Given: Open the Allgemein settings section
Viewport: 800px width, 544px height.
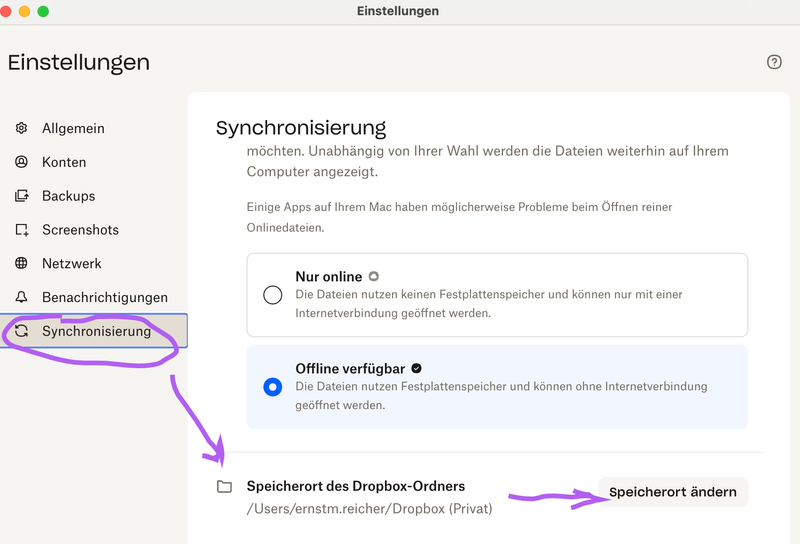Looking at the screenshot, I should tap(73, 128).
